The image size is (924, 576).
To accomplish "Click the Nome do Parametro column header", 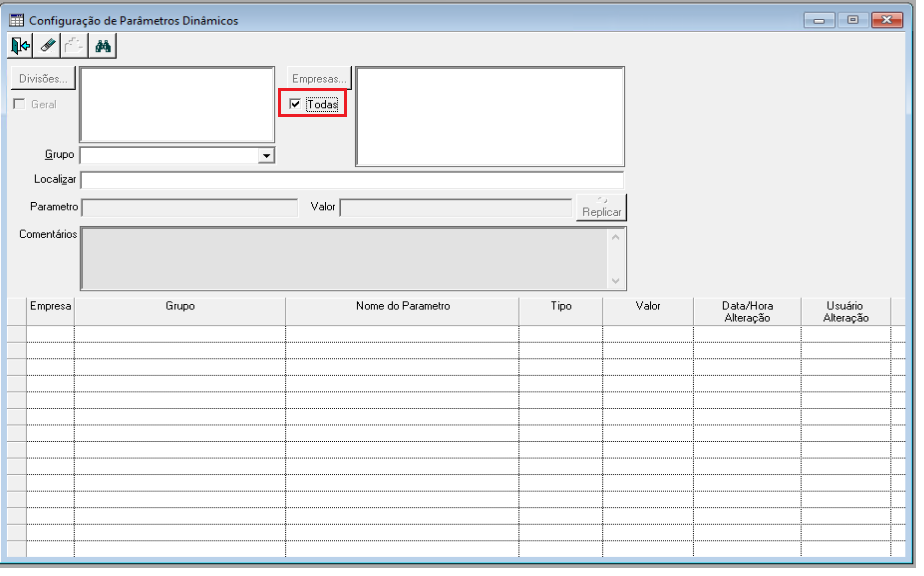I will pyautogui.click(x=402, y=312).
